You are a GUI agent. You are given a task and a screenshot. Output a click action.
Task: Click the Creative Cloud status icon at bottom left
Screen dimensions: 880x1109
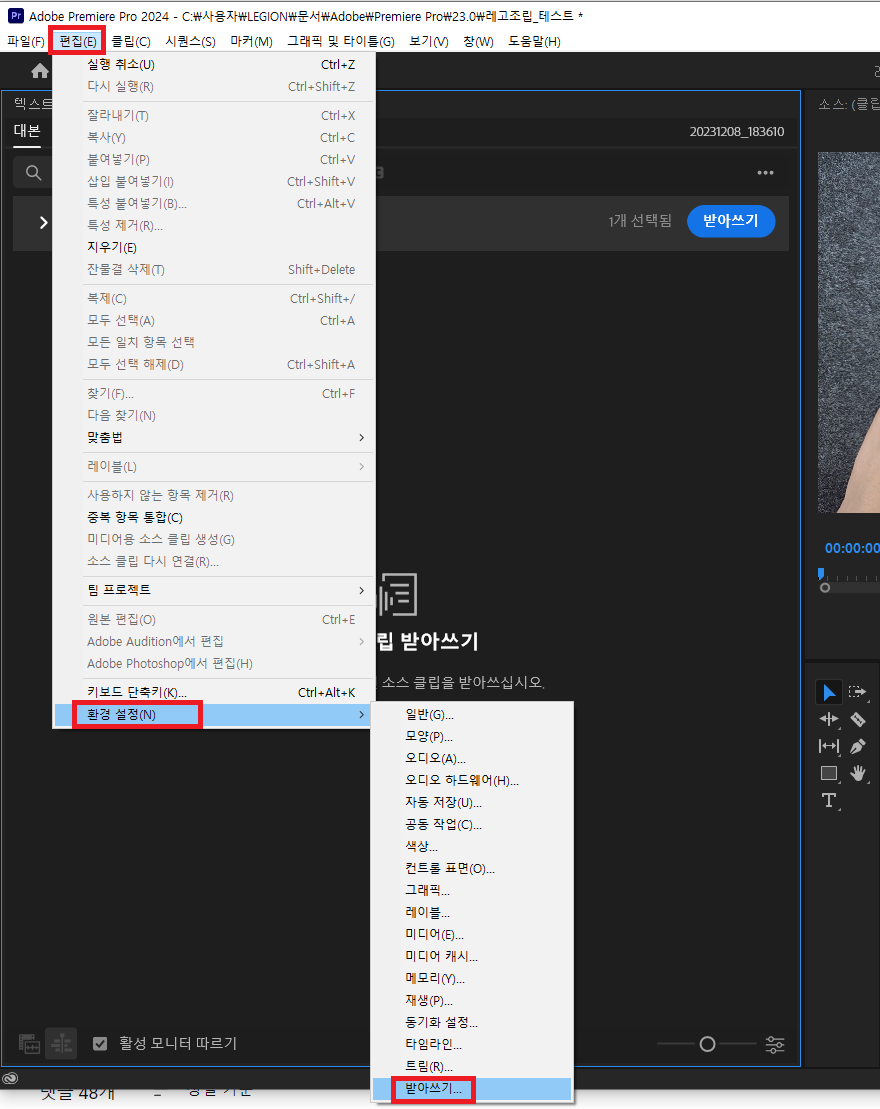10,1079
